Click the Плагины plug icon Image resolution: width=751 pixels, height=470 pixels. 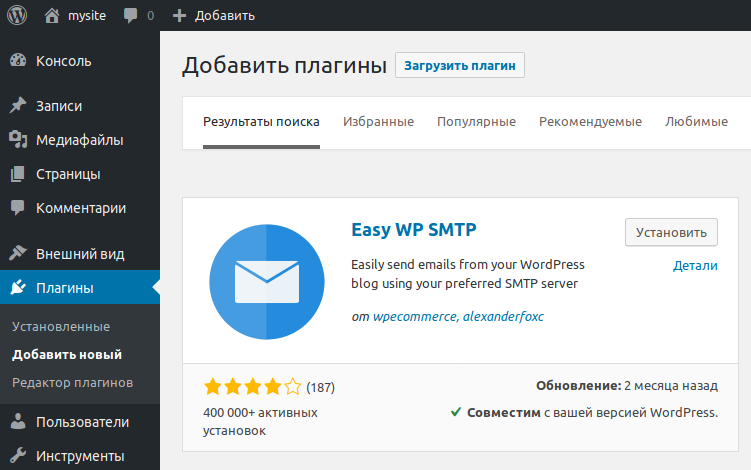(18, 287)
